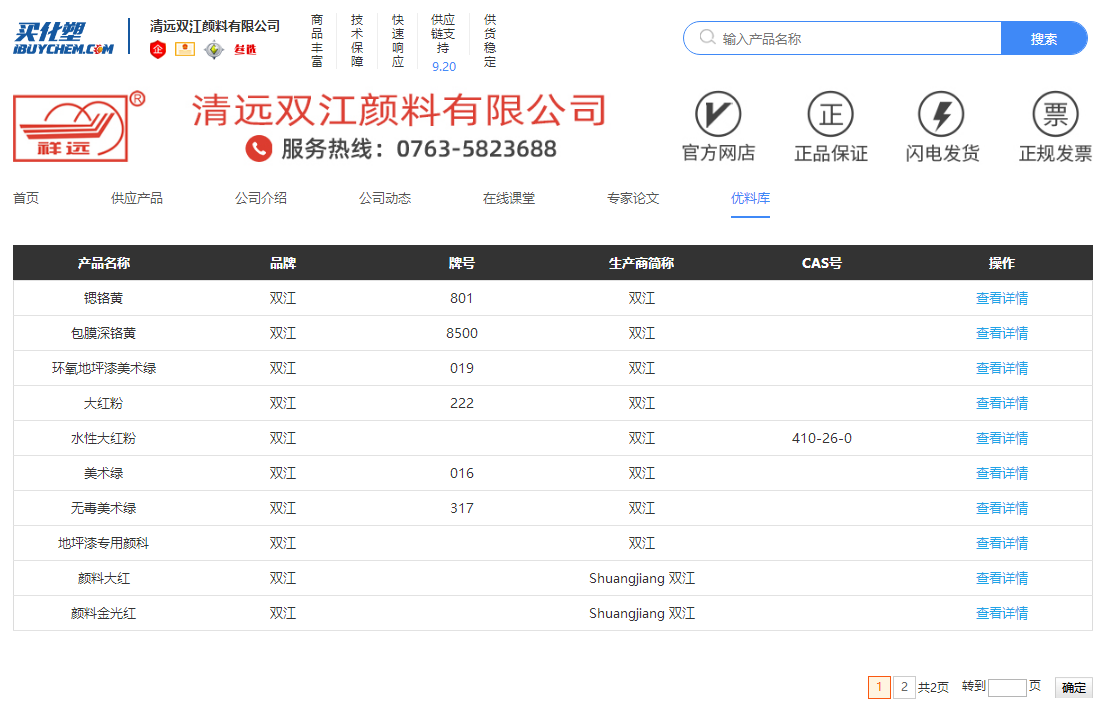This screenshot has width=1106, height=704.
Task: Open the 公司动态 navigation tab
Action: point(385,198)
